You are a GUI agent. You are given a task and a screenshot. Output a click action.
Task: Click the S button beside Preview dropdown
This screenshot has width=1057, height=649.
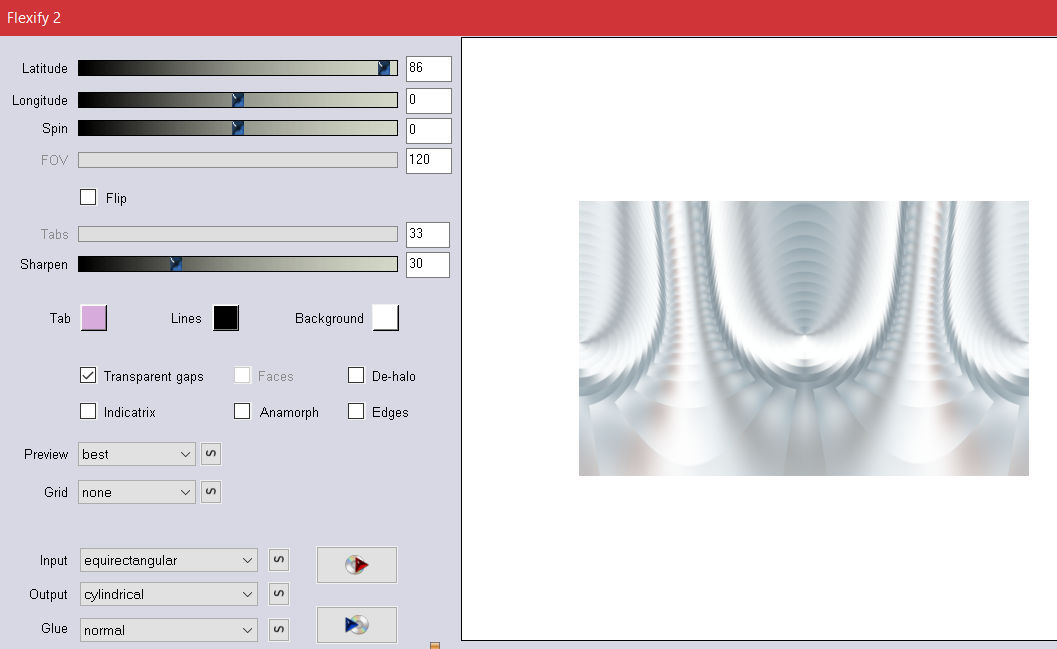click(211, 454)
